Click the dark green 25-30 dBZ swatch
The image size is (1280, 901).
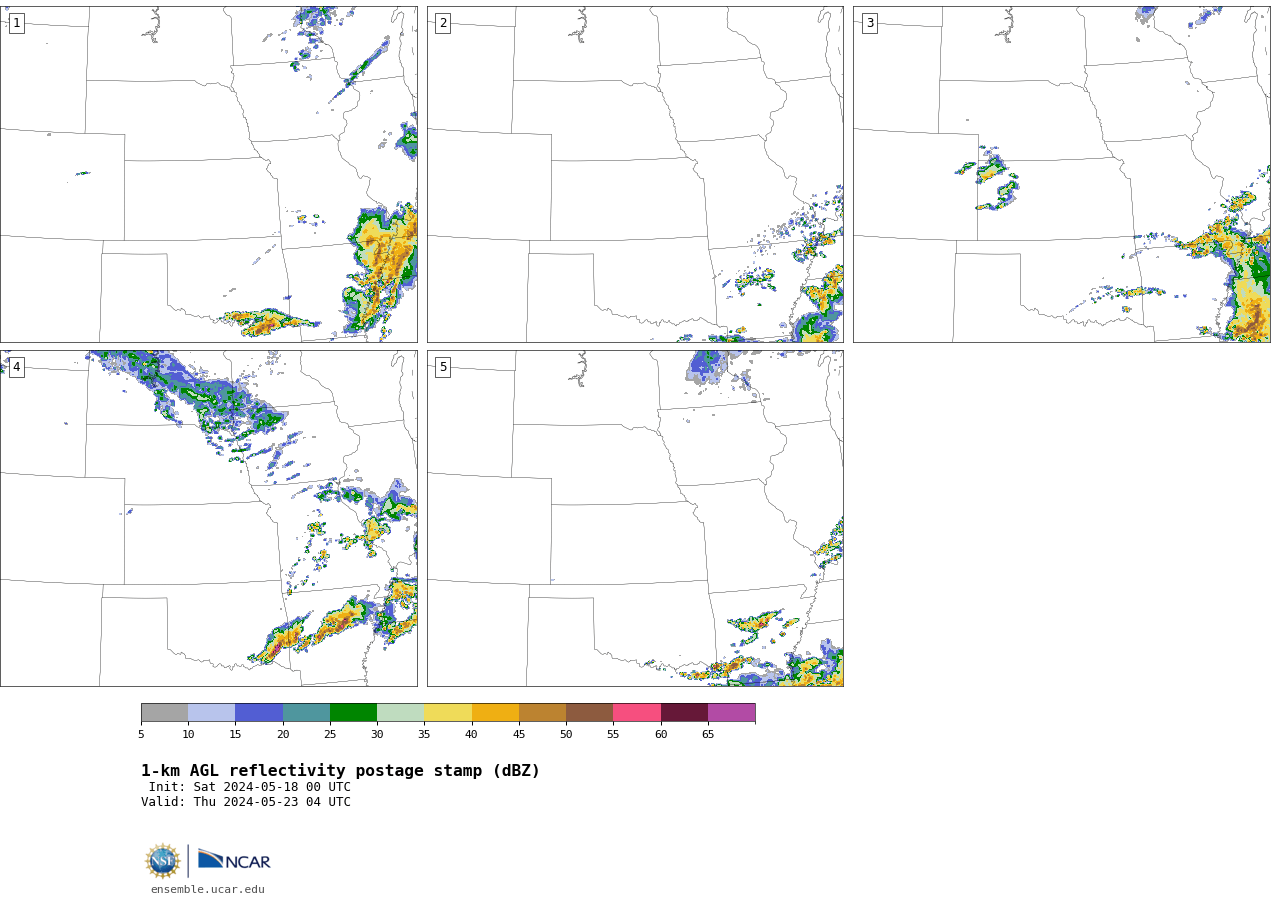[353, 713]
